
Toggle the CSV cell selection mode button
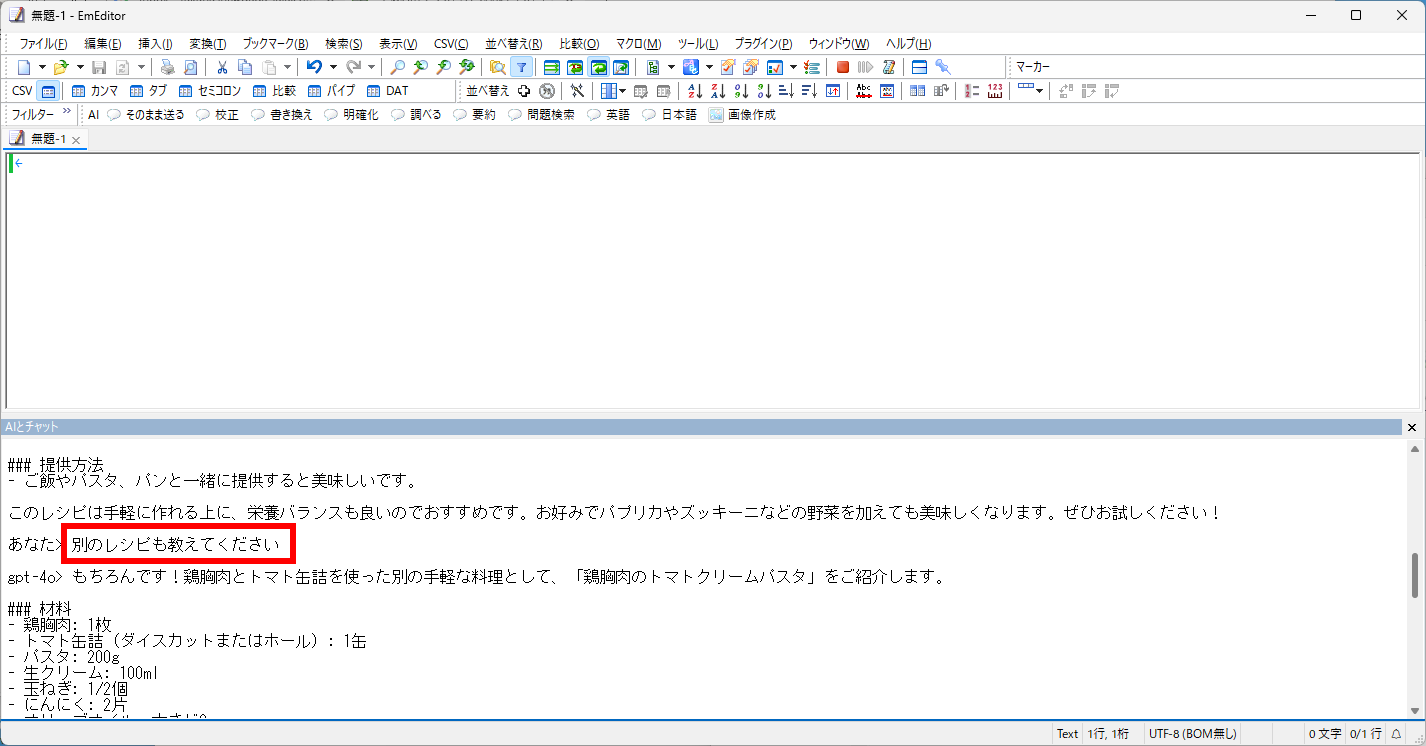(49, 90)
